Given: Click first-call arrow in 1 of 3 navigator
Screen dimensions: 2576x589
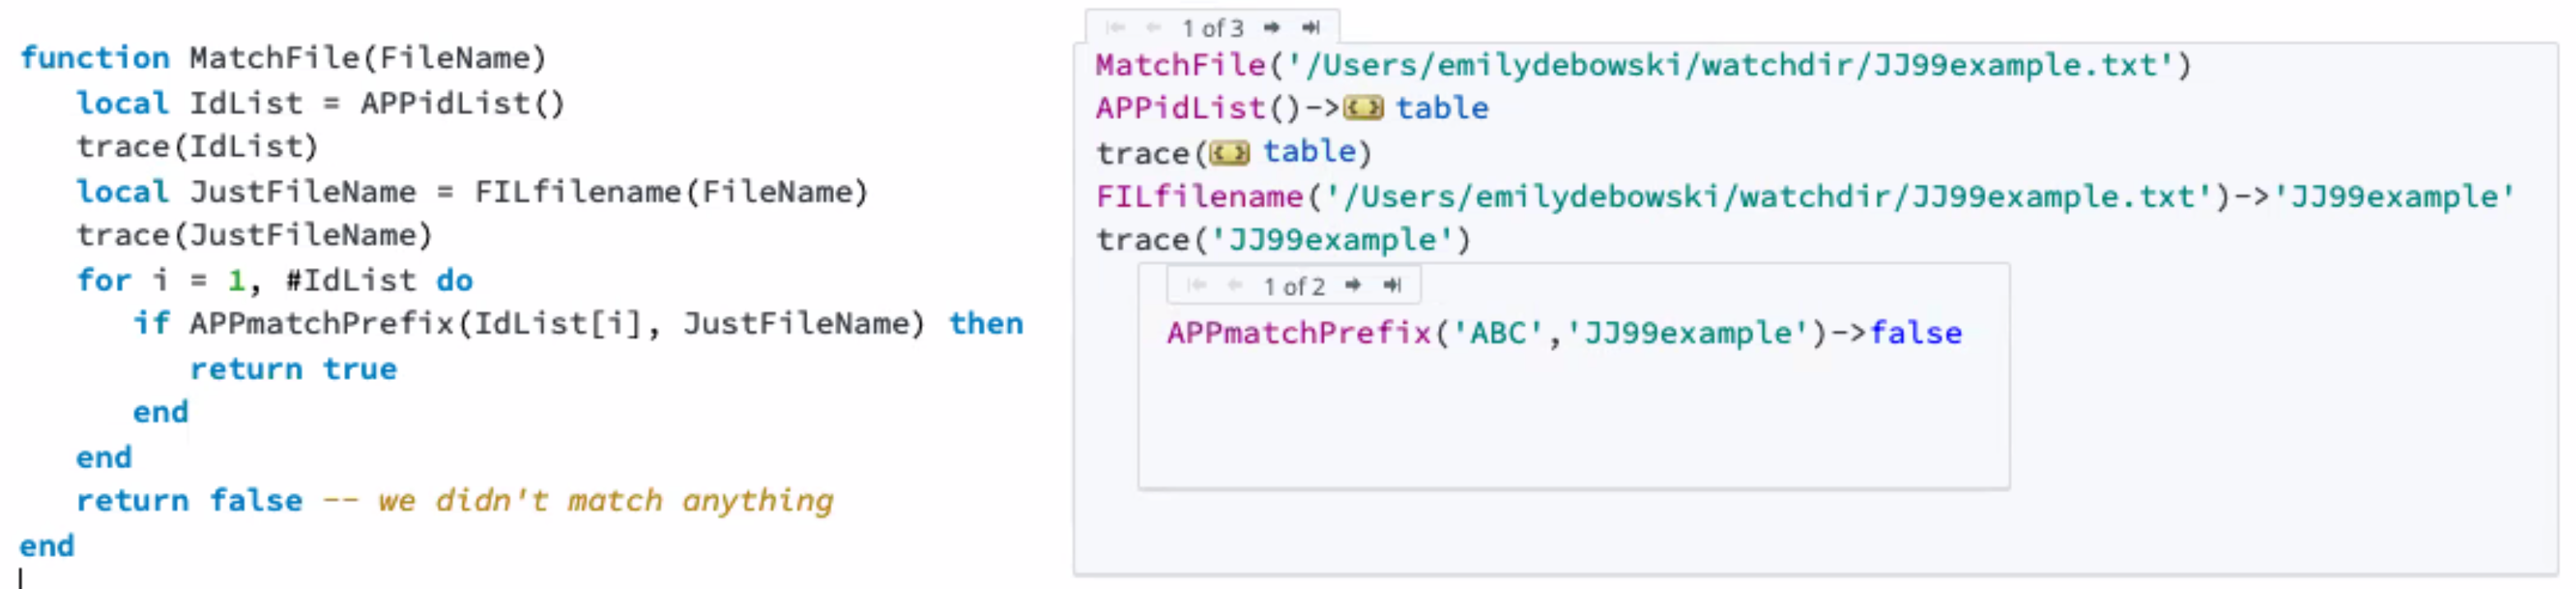Looking at the screenshot, I should [1116, 27].
